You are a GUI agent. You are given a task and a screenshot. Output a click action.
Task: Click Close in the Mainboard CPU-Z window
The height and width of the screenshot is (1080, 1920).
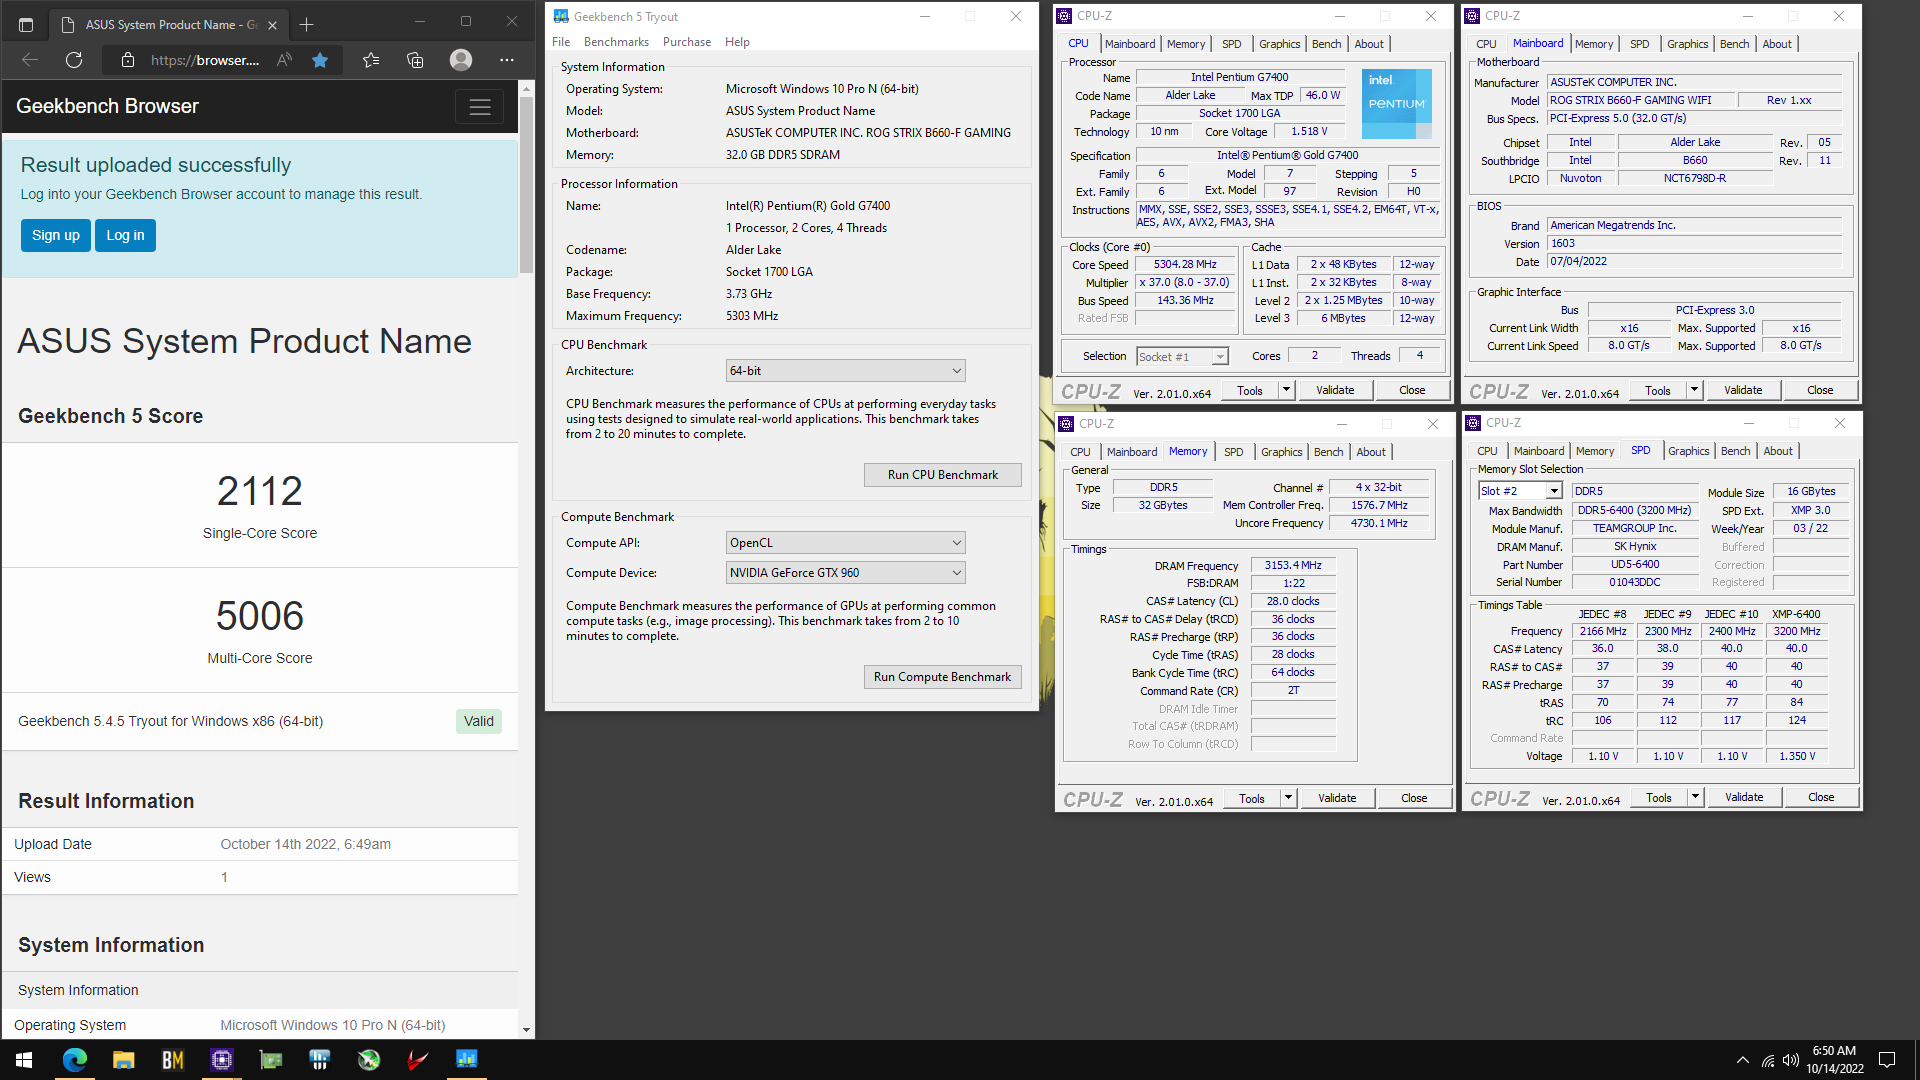pos(1820,390)
